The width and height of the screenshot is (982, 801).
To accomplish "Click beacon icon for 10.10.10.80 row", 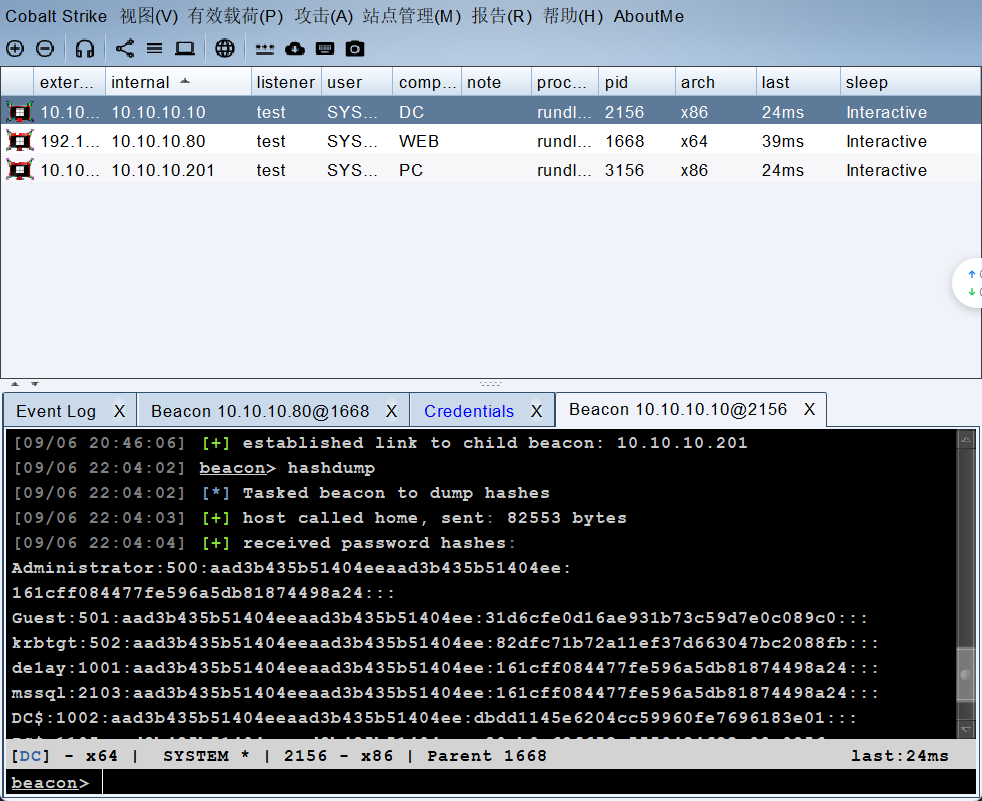I will coord(20,141).
